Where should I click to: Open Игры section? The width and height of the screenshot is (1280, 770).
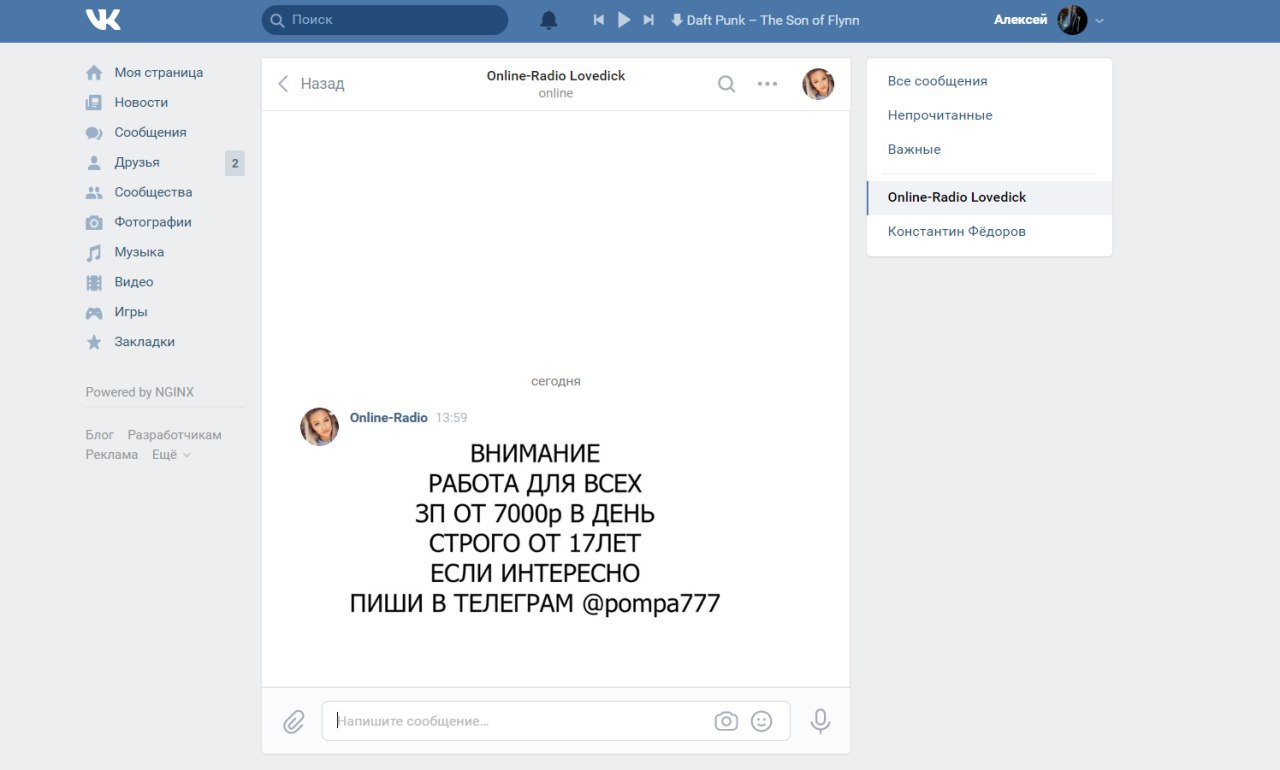point(131,312)
